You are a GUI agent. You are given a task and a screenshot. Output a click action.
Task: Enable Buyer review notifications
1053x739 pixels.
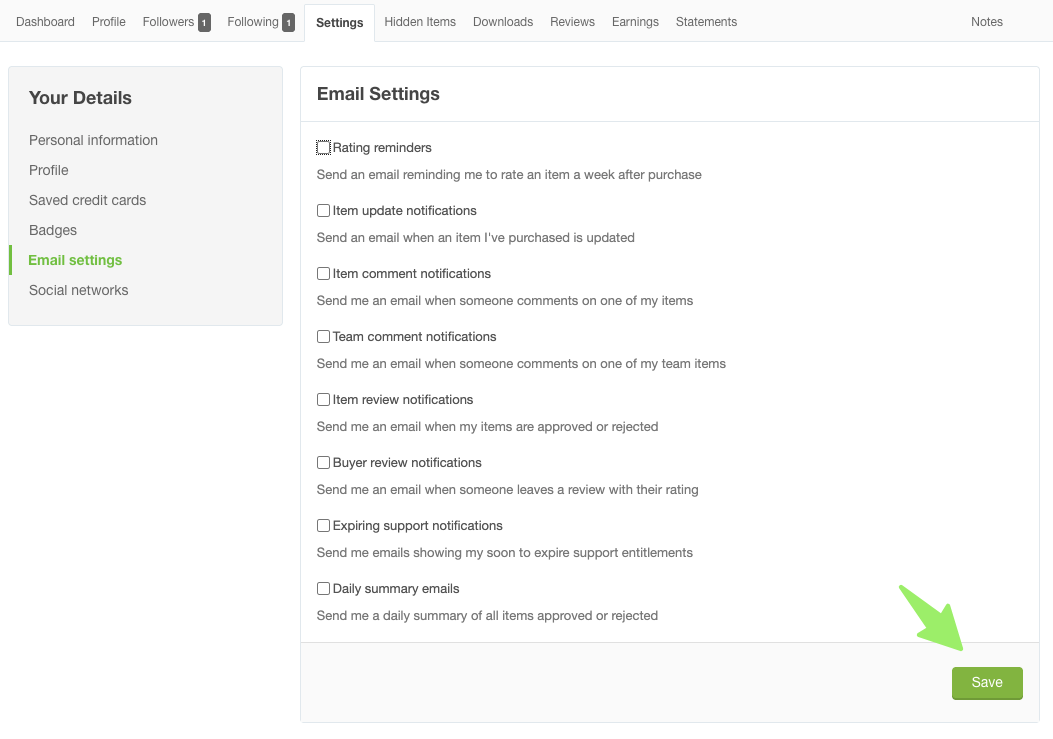pyautogui.click(x=323, y=462)
